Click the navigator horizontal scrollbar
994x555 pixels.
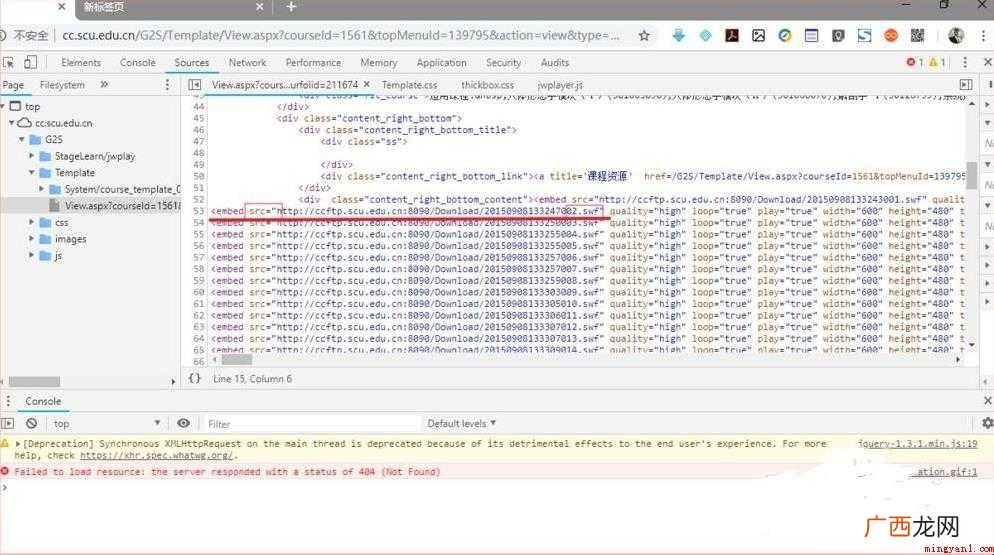pos(34,381)
